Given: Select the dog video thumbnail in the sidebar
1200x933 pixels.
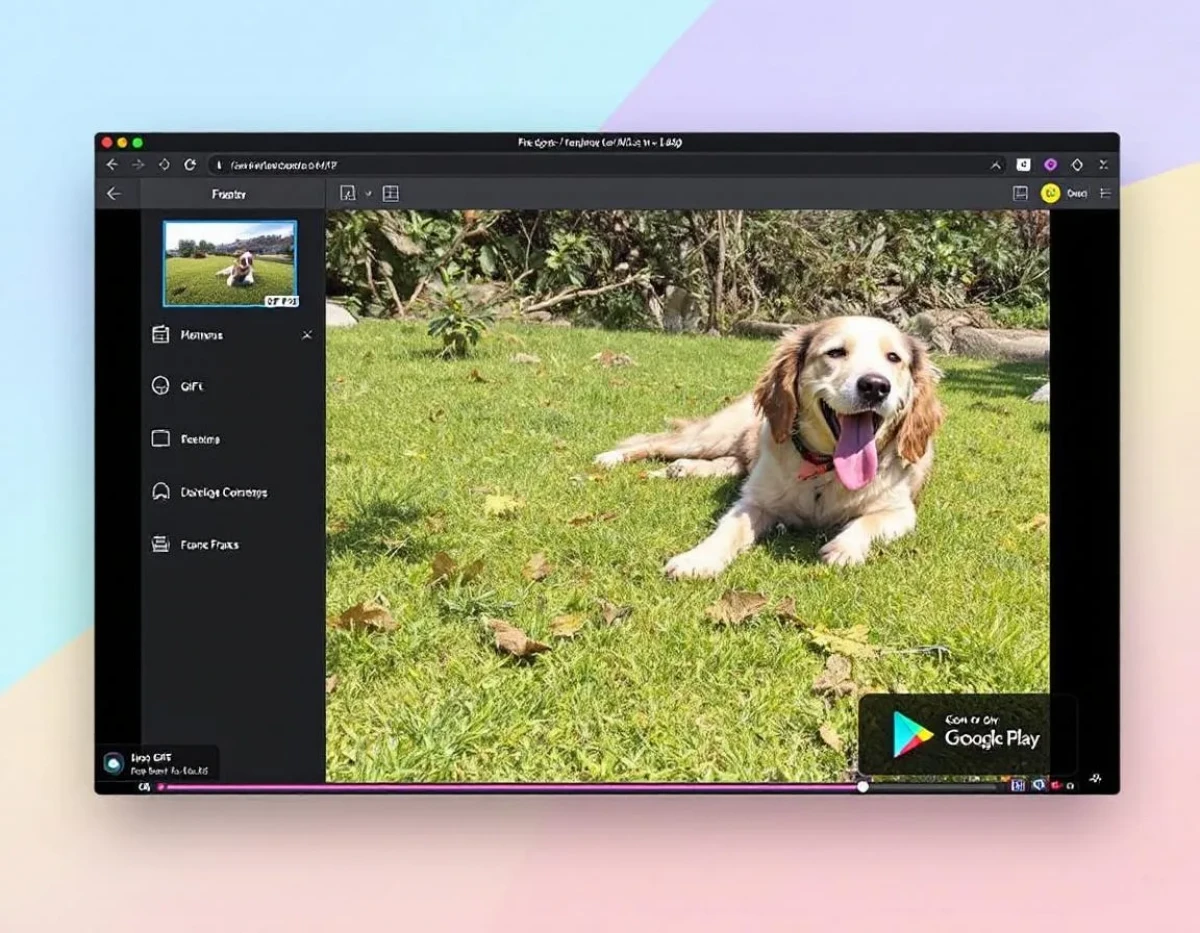Looking at the screenshot, I should (230, 264).
